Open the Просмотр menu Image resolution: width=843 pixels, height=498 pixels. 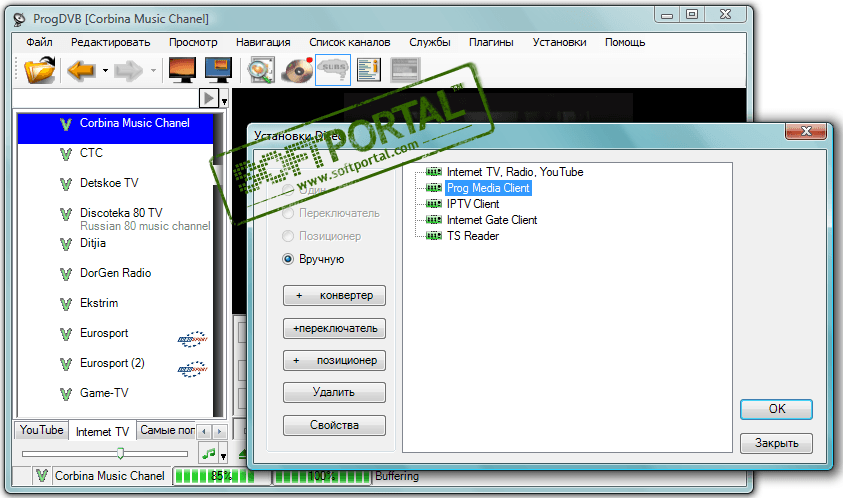tap(193, 42)
